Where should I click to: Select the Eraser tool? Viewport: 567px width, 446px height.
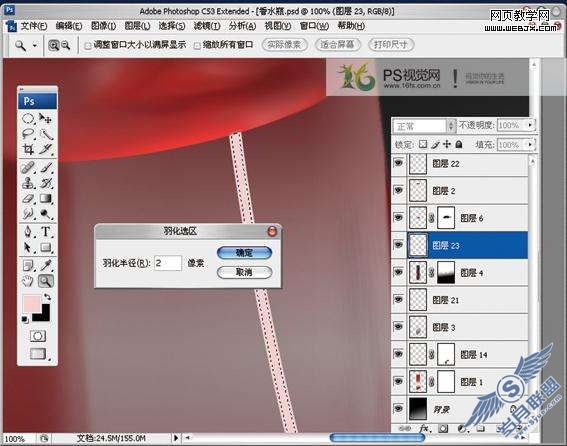tap(28, 199)
